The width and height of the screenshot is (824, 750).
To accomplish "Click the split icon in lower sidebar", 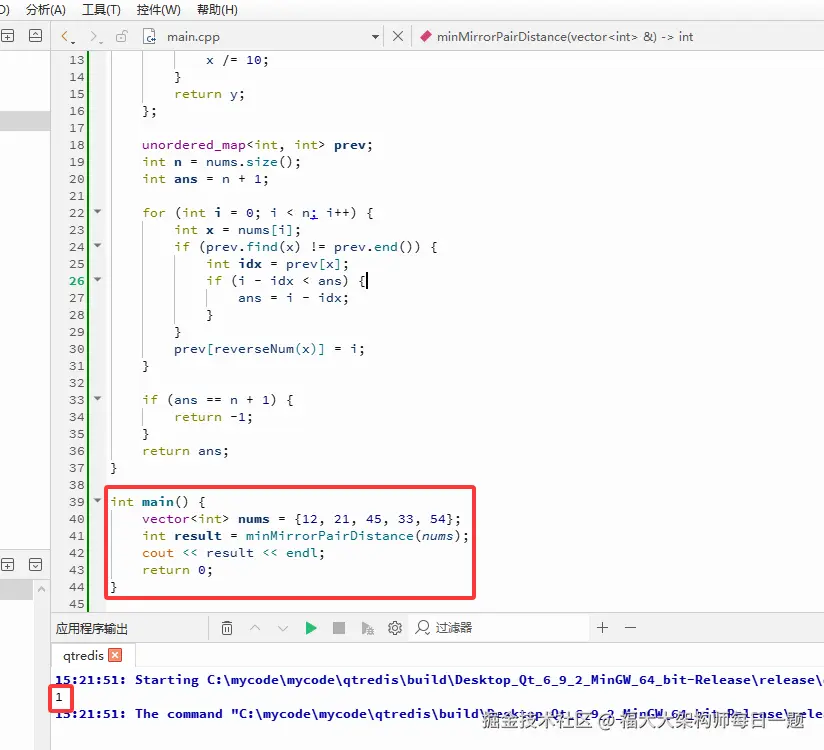I will (7, 564).
